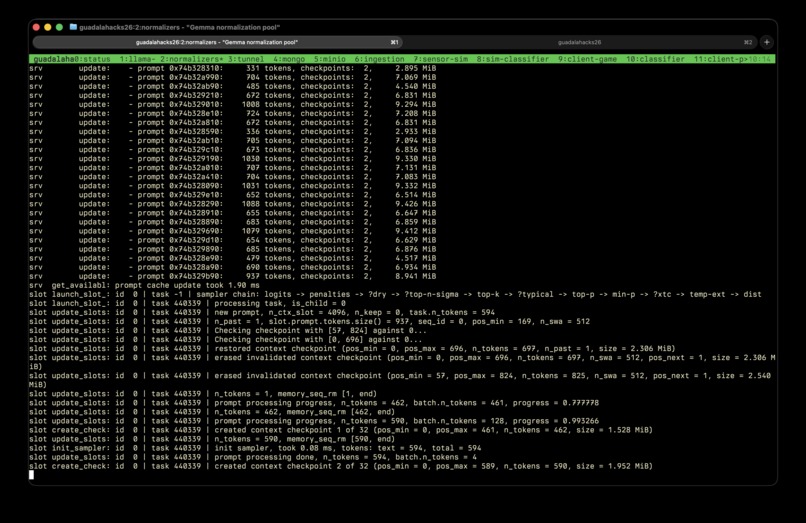
Task: Click the "restored context checkpoint" log line
Action: click(353, 349)
